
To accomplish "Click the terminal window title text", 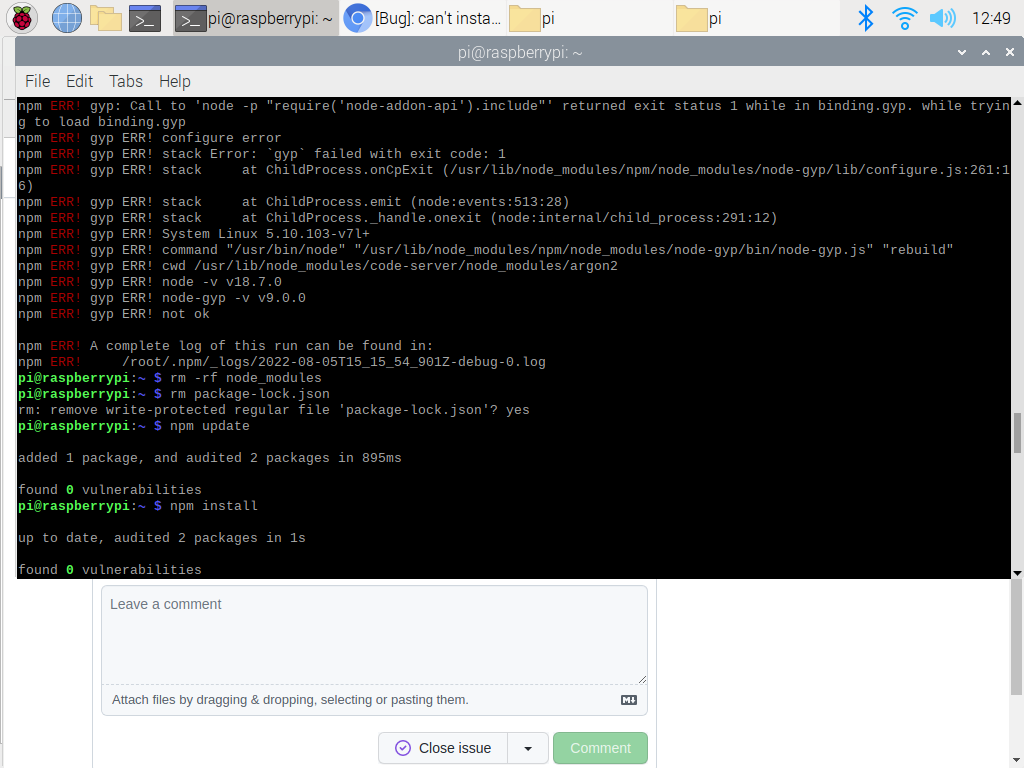I will 520,52.
